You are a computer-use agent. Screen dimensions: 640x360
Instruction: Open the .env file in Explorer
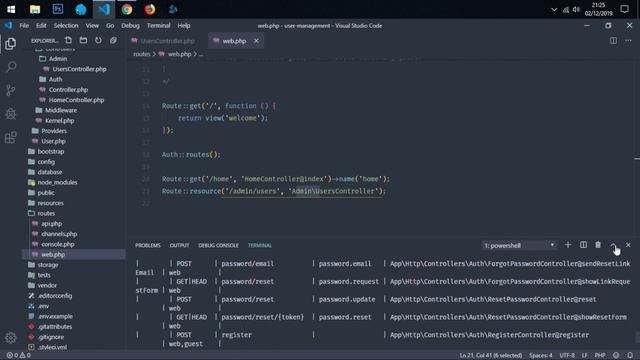click(x=43, y=306)
